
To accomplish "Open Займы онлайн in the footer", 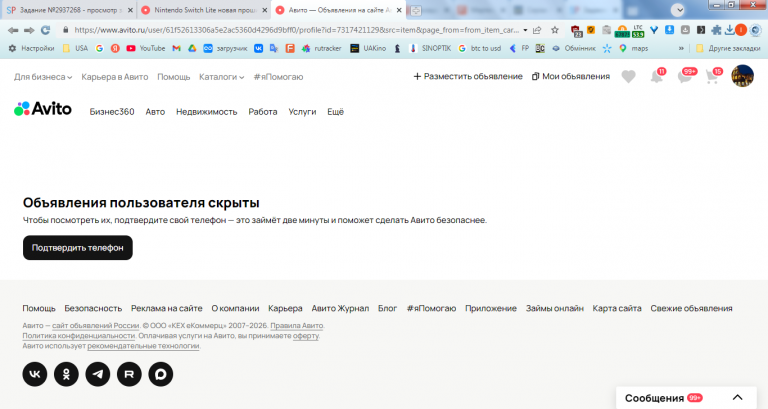I will [554, 308].
